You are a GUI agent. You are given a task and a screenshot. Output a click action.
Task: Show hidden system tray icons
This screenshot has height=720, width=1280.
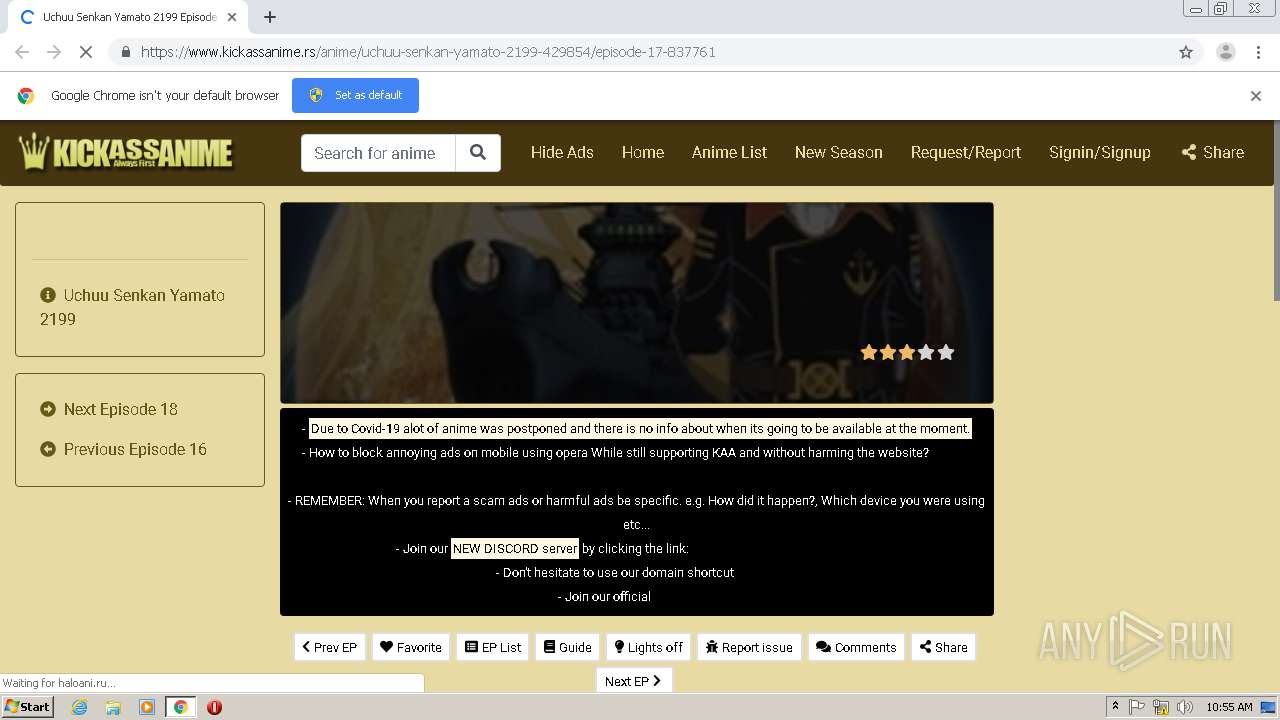click(x=1115, y=707)
